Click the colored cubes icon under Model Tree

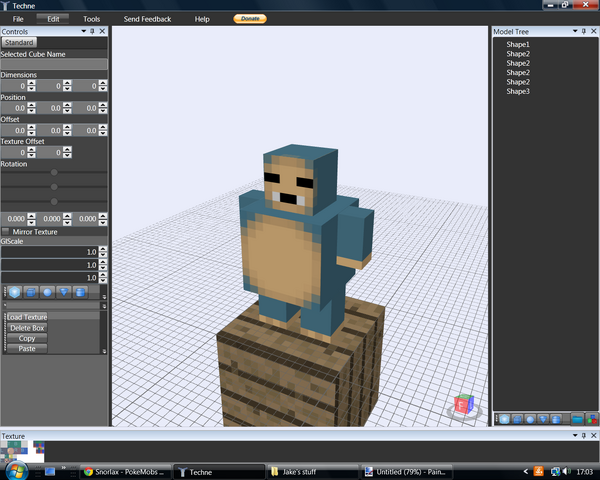tap(592, 420)
